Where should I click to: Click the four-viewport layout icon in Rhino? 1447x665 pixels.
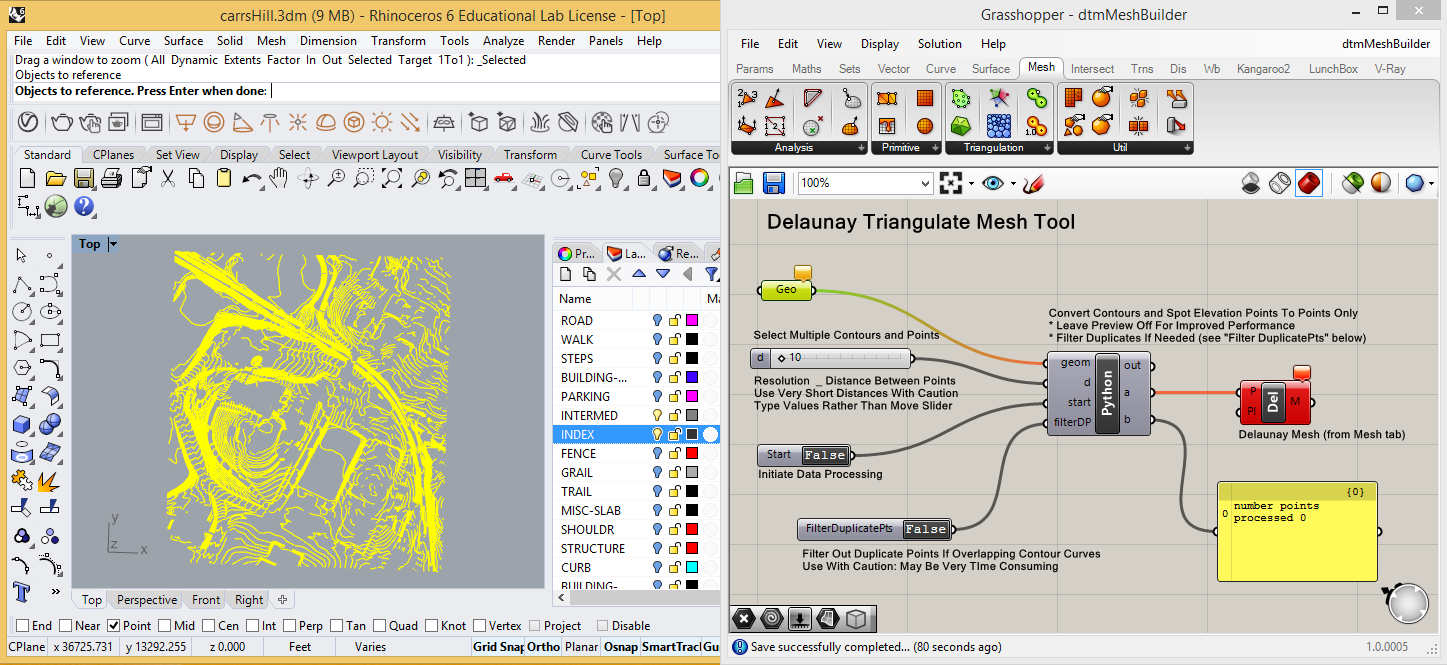click(476, 179)
